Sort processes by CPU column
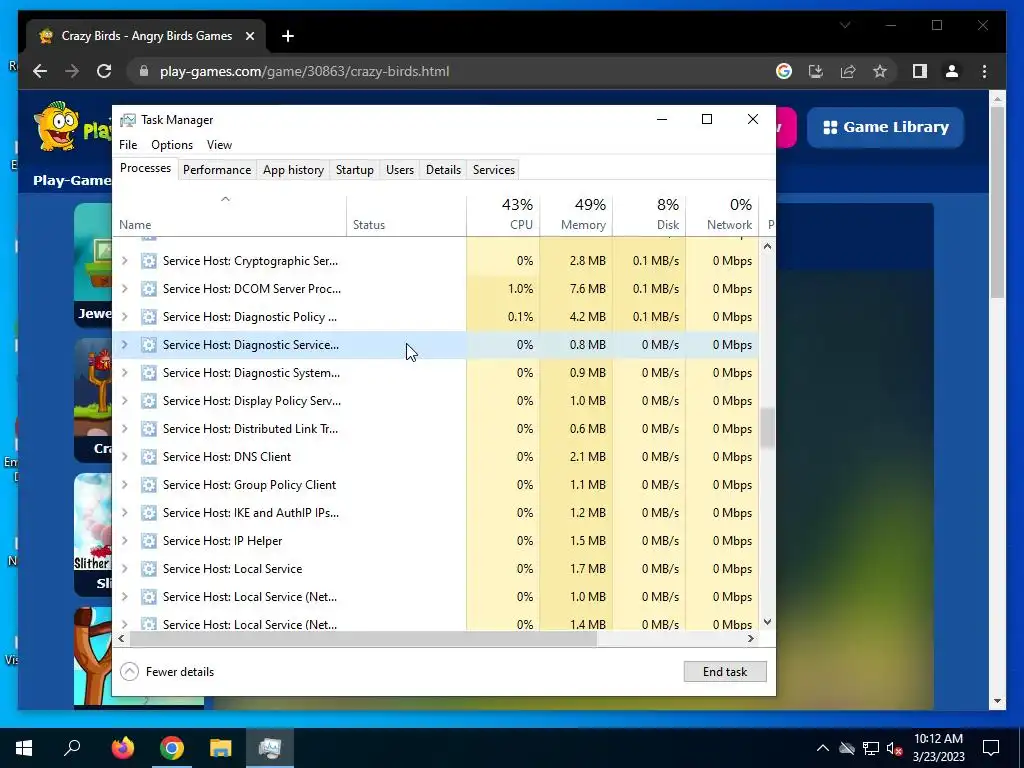Screen dimensions: 1024x768 pos(504,215)
